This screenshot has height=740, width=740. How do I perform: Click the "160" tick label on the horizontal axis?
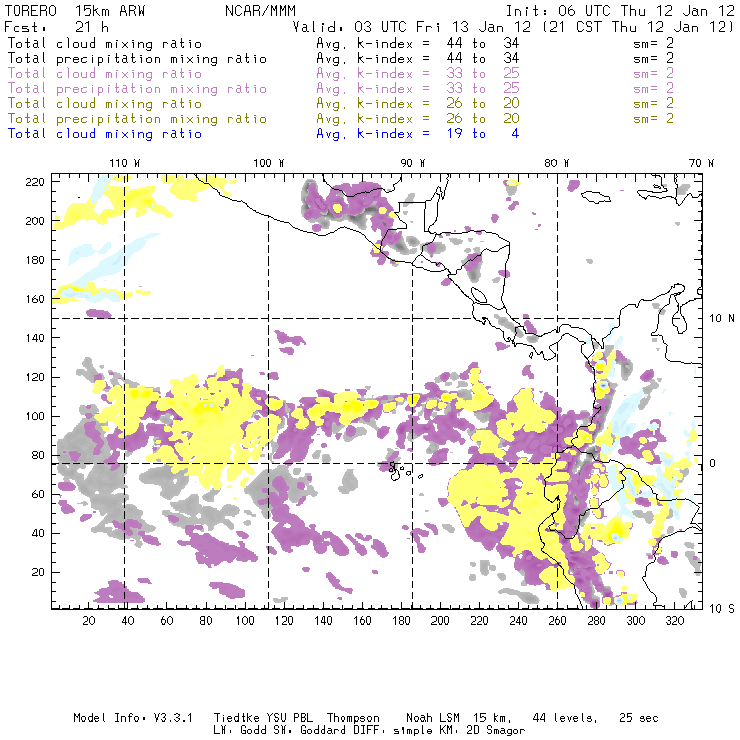pyautogui.click(x=362, y=621)
